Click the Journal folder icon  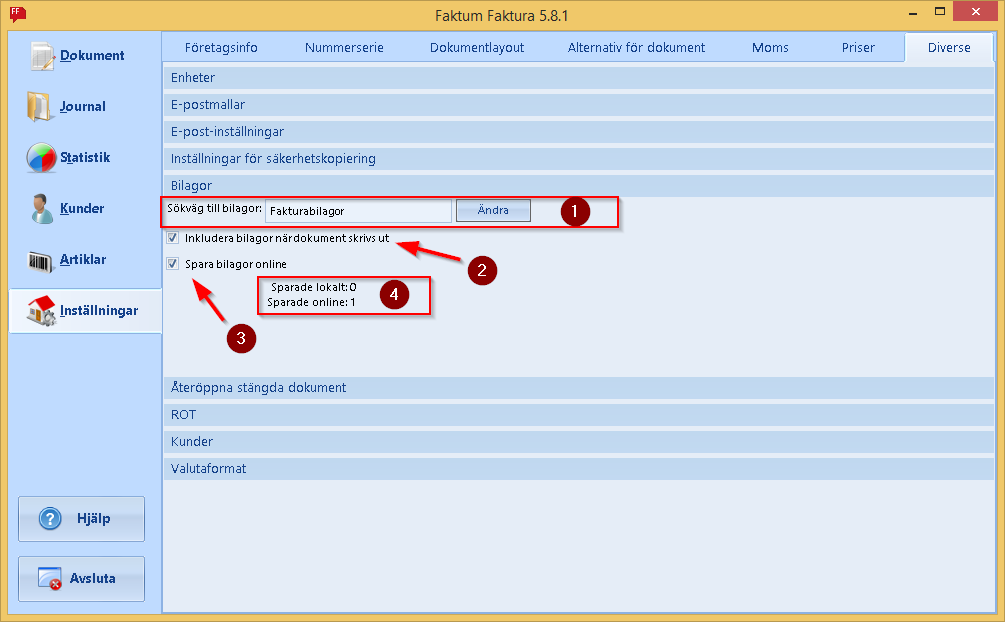pos(39,106)
